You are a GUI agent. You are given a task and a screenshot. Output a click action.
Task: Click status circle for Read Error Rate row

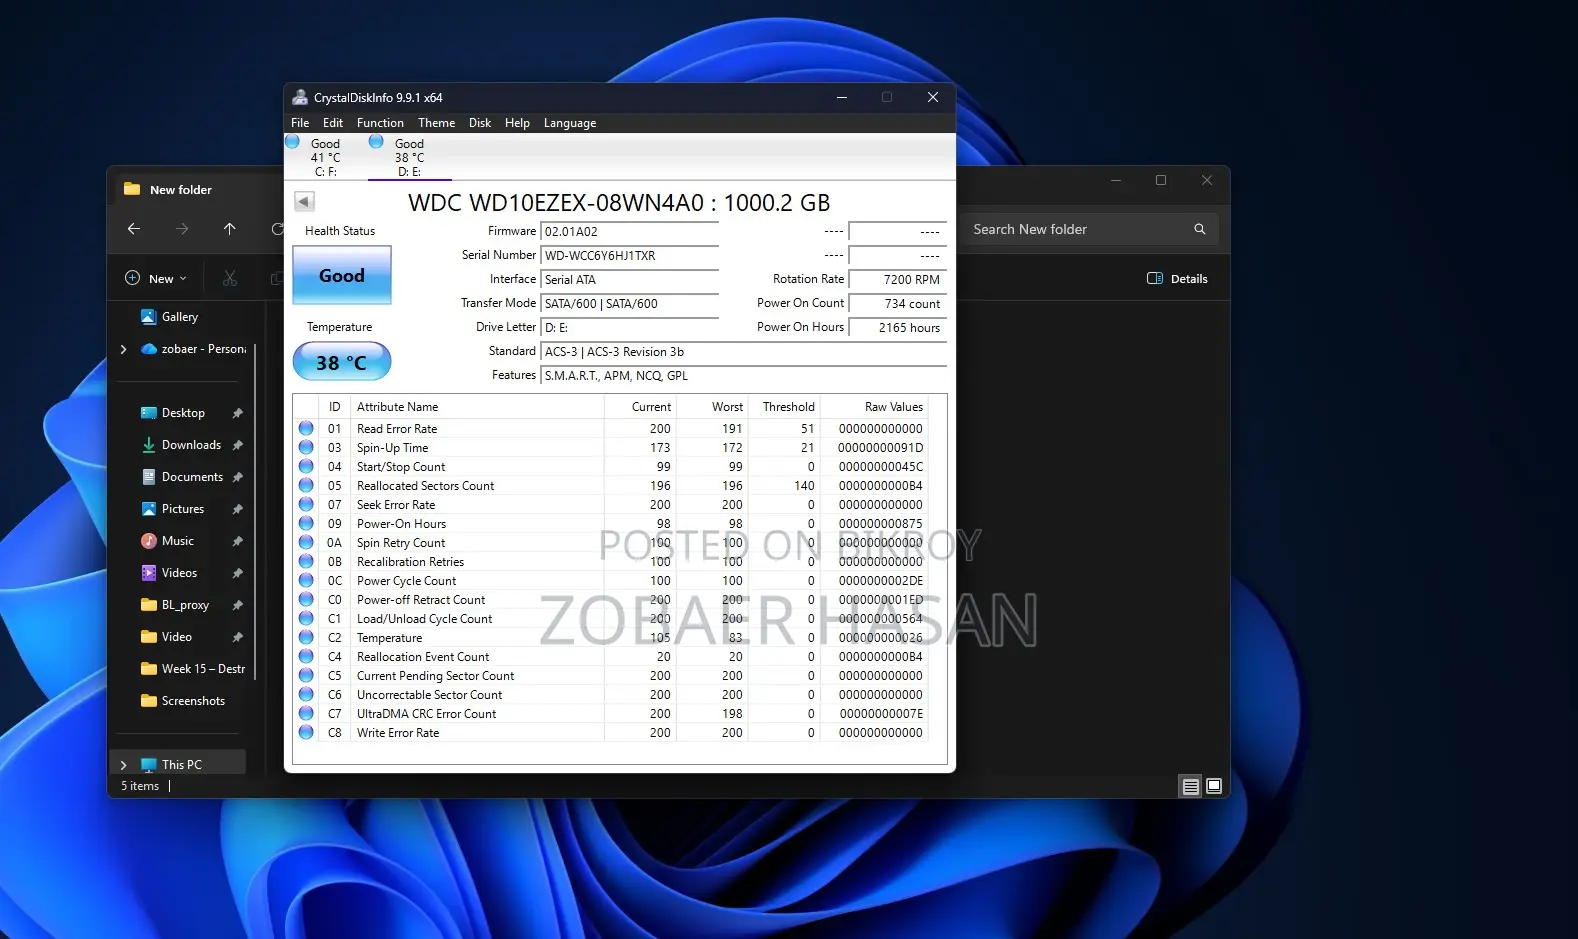tap(306, 428)
